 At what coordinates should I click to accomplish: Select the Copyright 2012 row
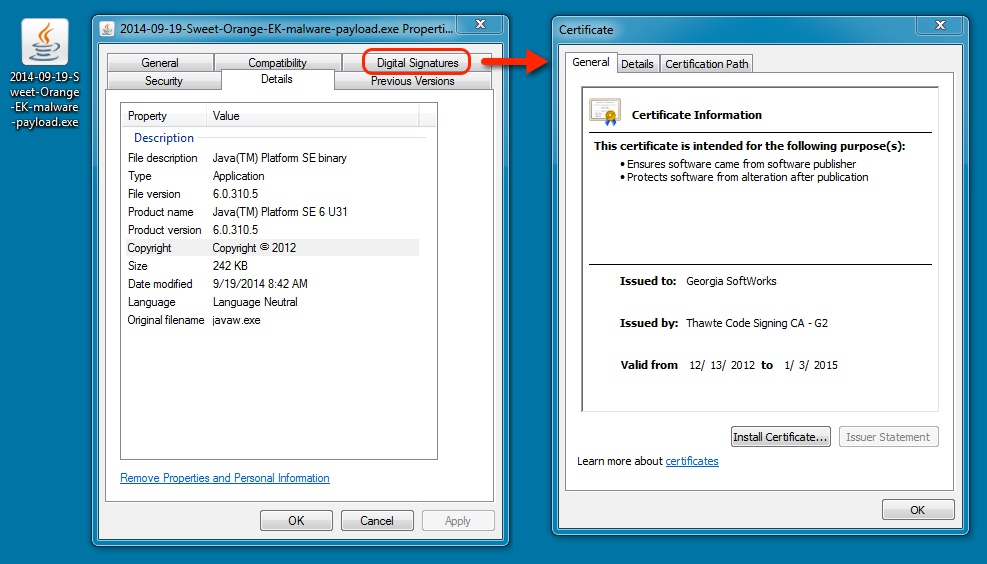click(272, 248)
